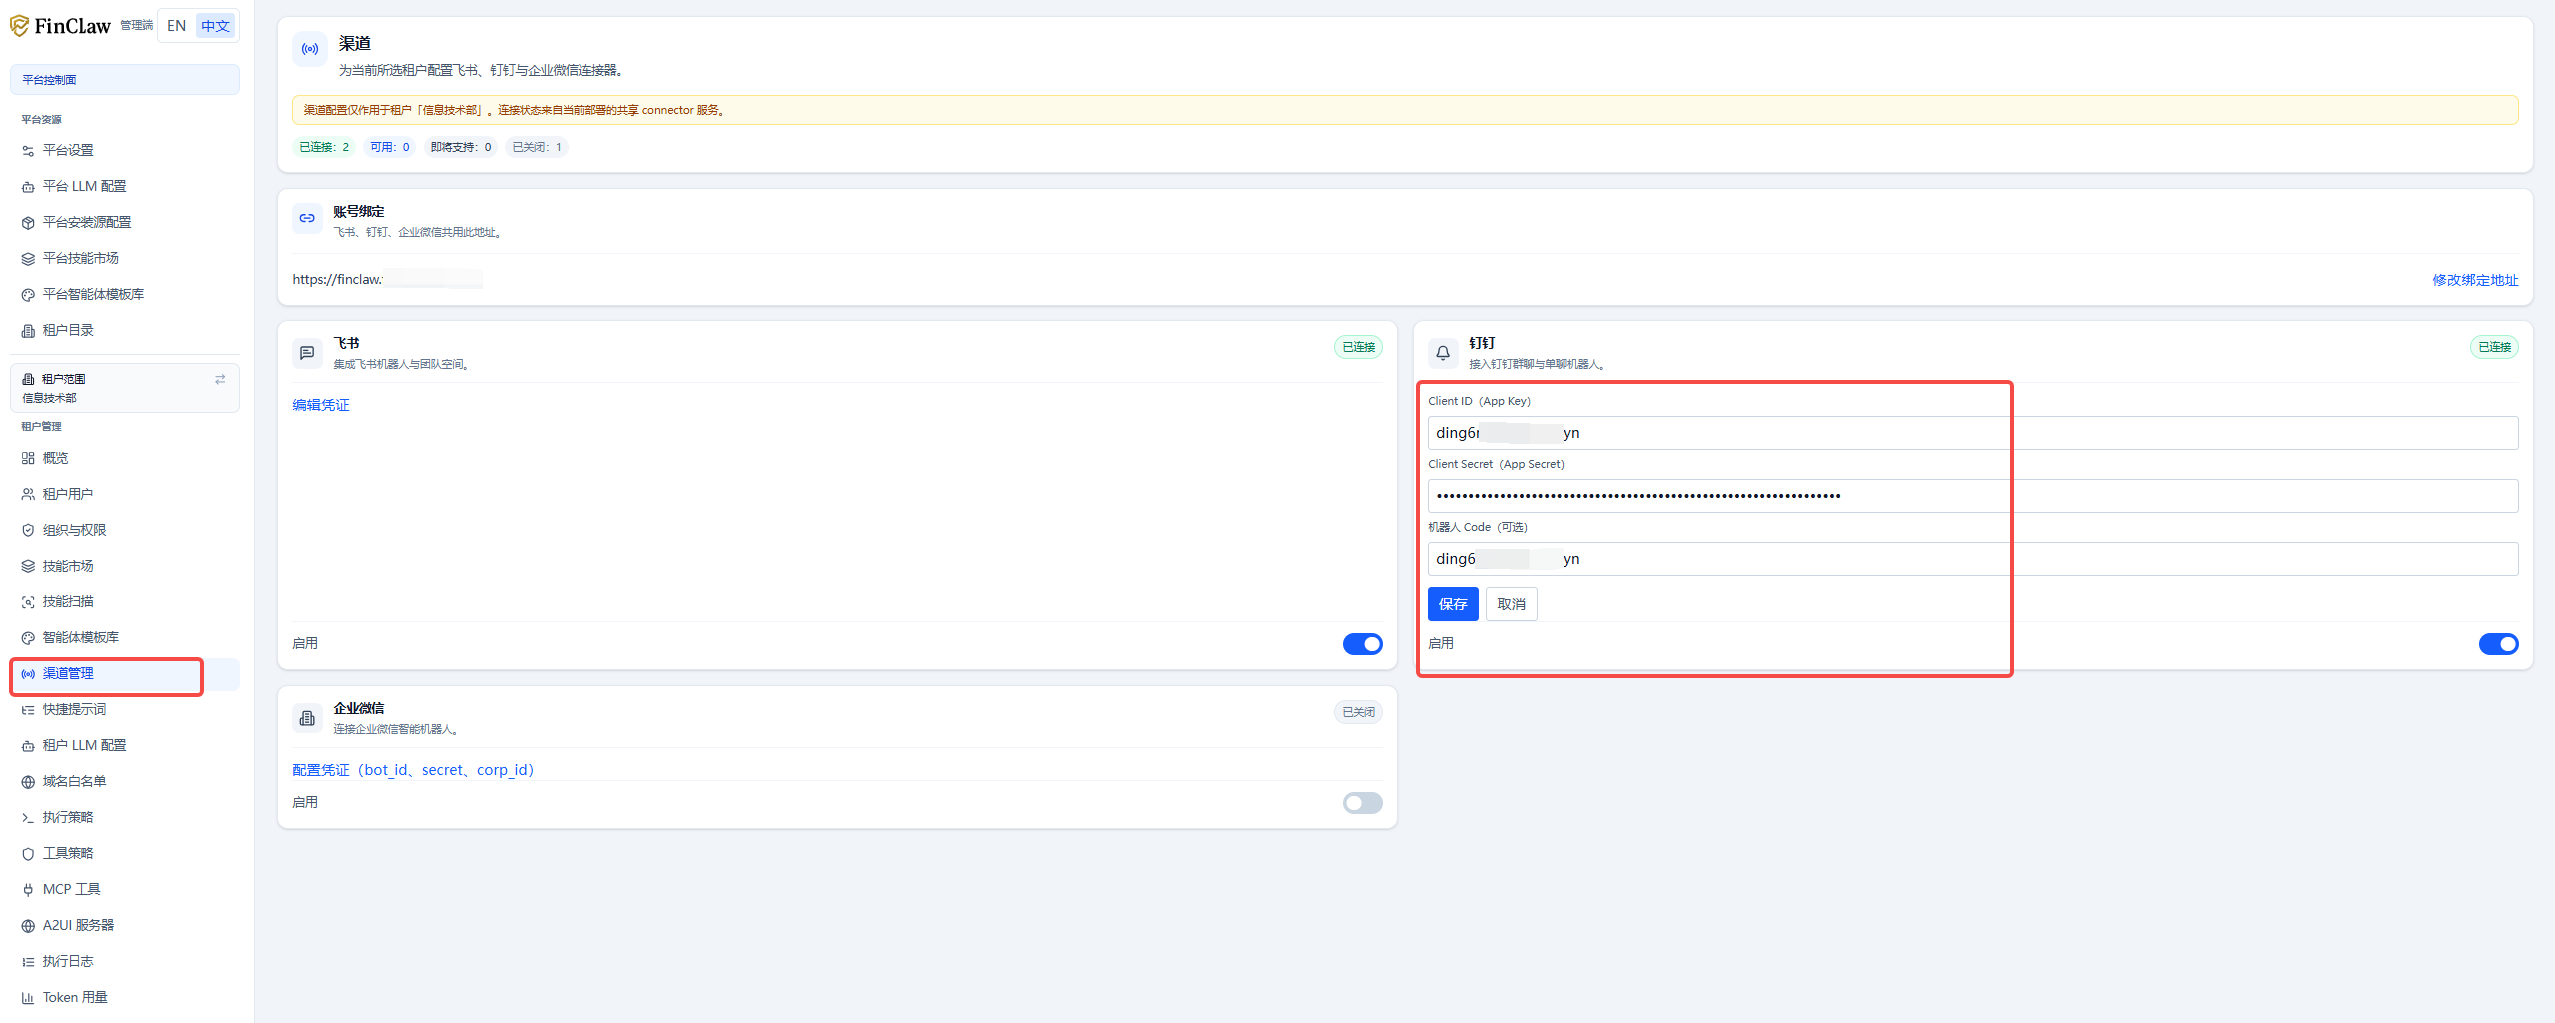Click the chat icon on 飞书 card
The height and width of the screenshot is (1023, 2555).
coord(307,353)
